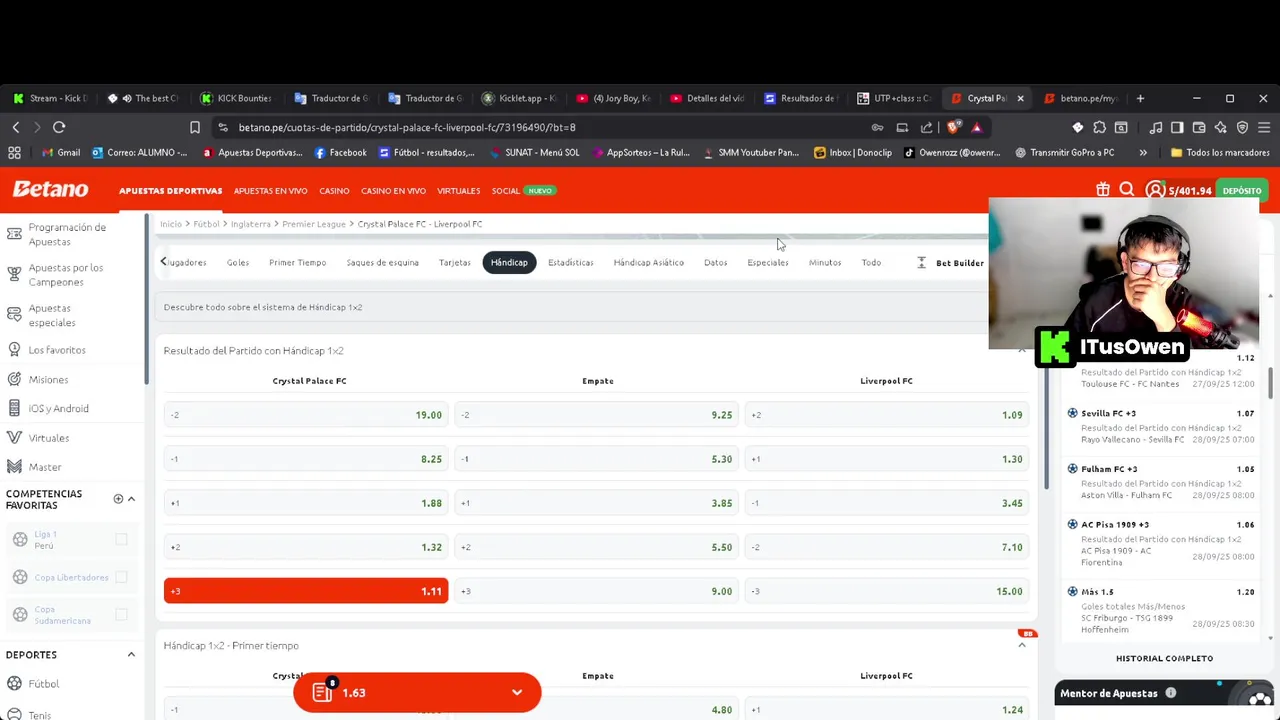Open the browser main menu hamburger
The image size is (1280, 720).
[1264, 127]
